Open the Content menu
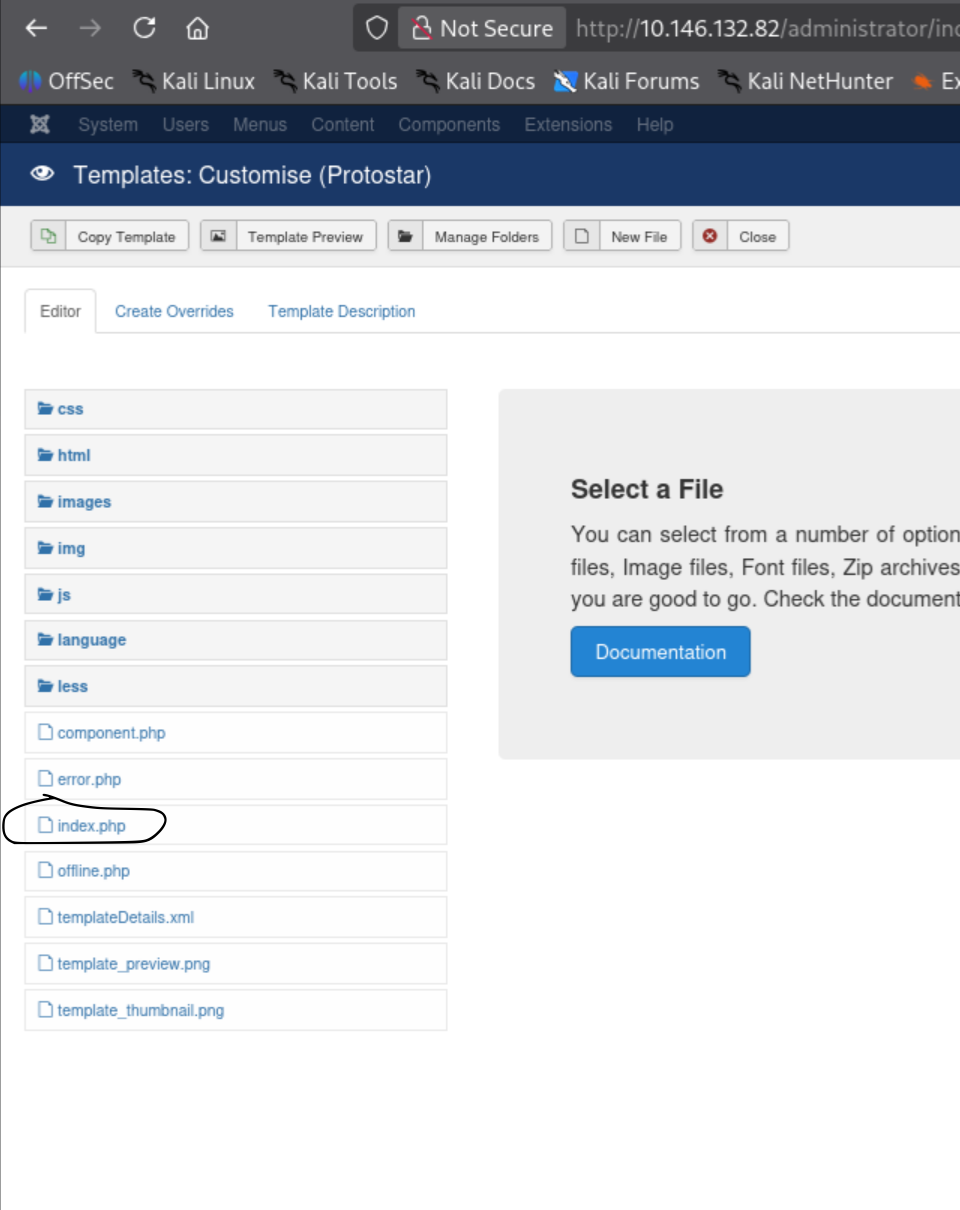Image resolution: width=960 pixels, height=1210 pixels. point(343,125)
